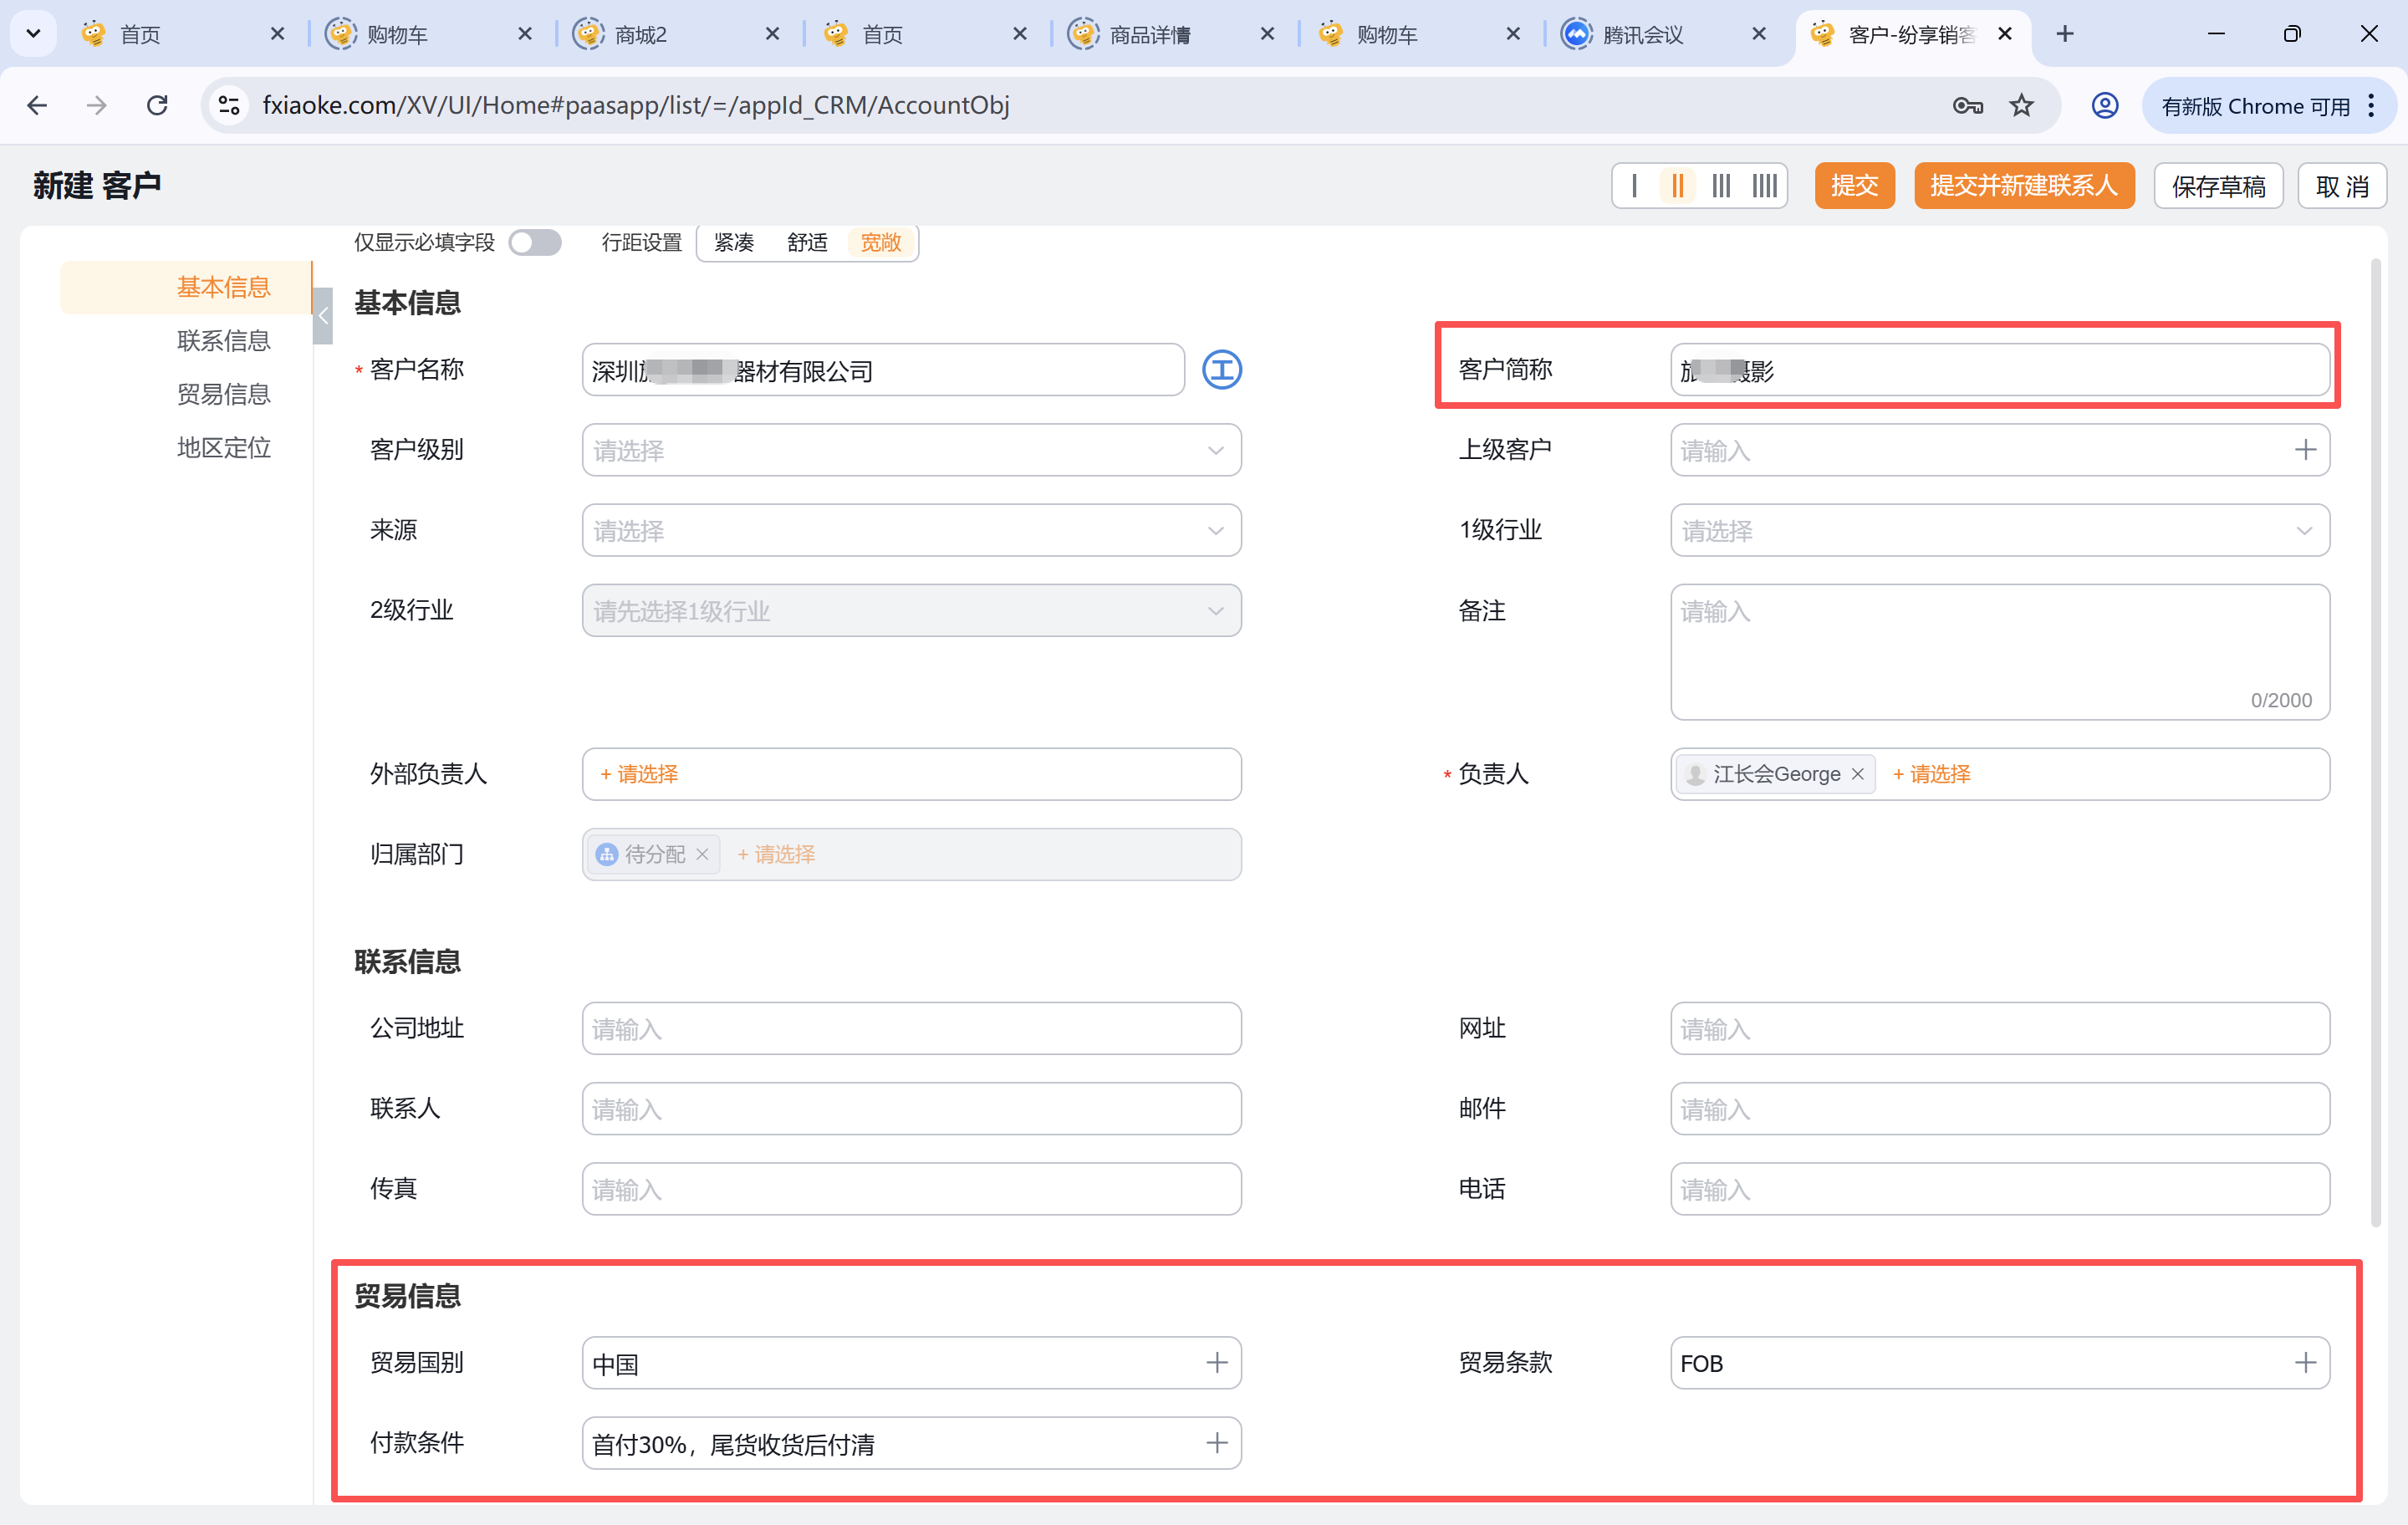Collapse the left section navigation panel
This screenshot has width=2408, height=1525.
pos(323,316)
